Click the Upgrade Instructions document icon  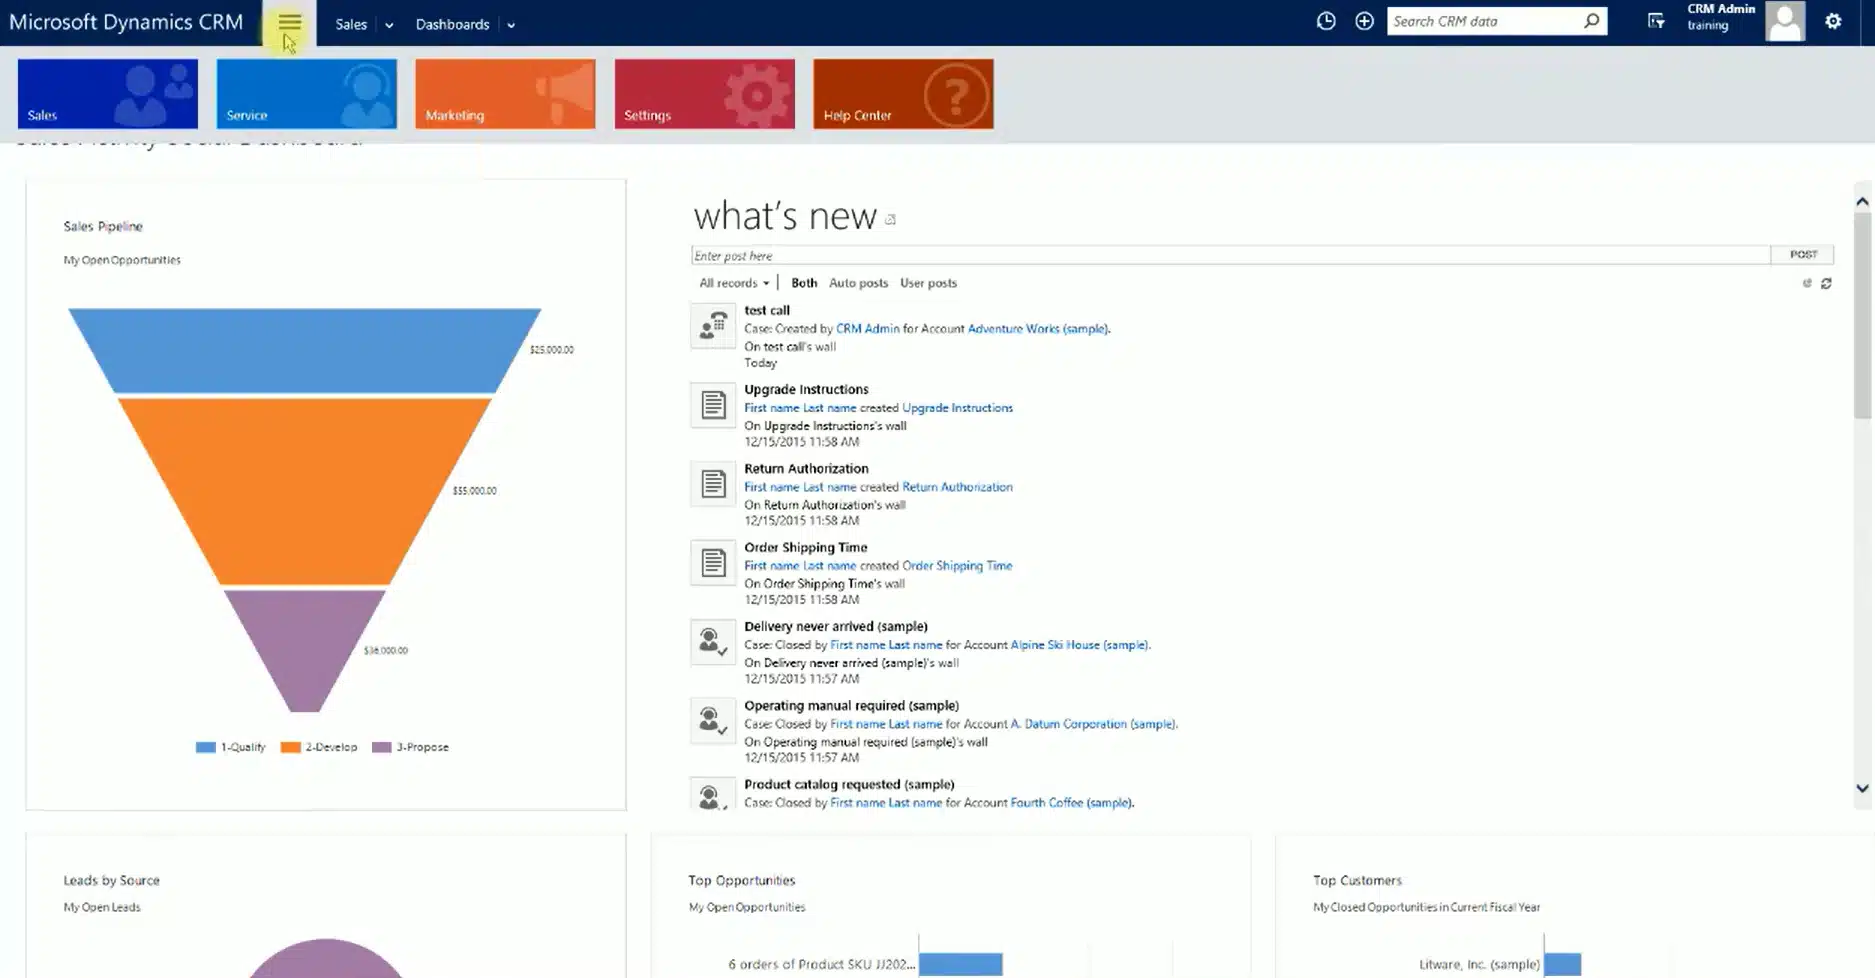coord(713,405)
